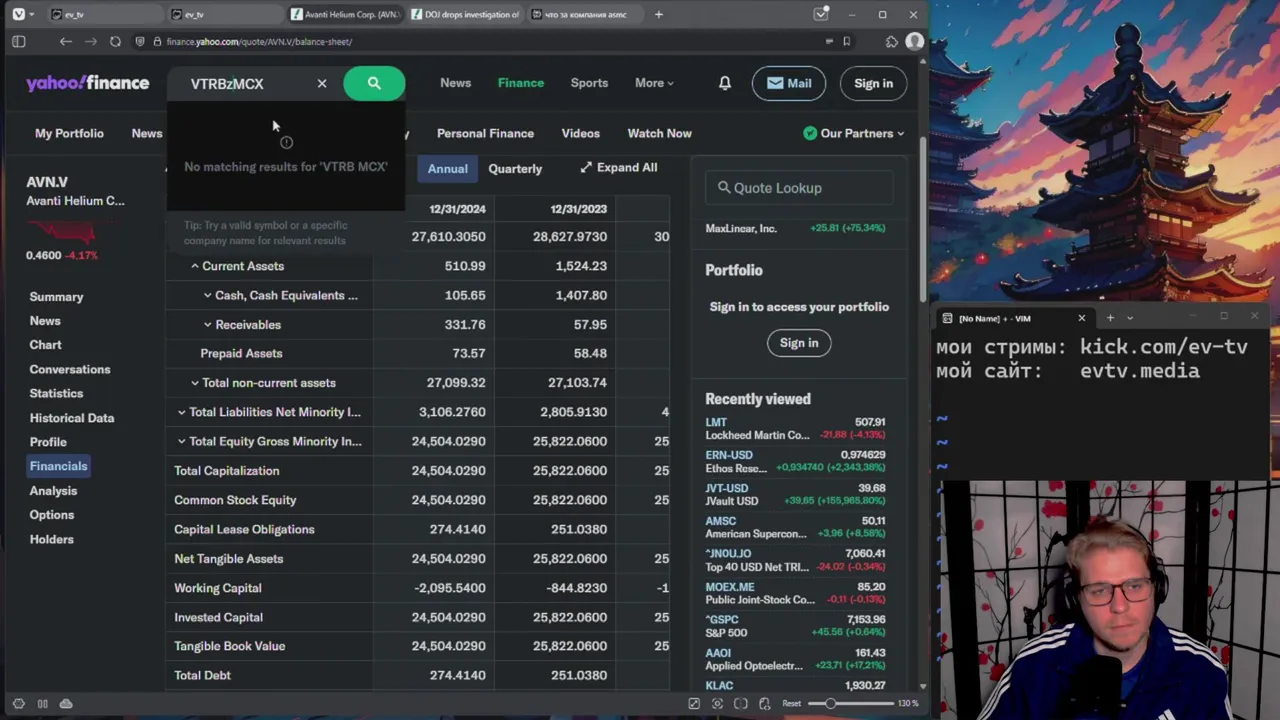This screenshot has width=1280, height=720.
Task: Click the address bar URL
Action: point(259,42)
